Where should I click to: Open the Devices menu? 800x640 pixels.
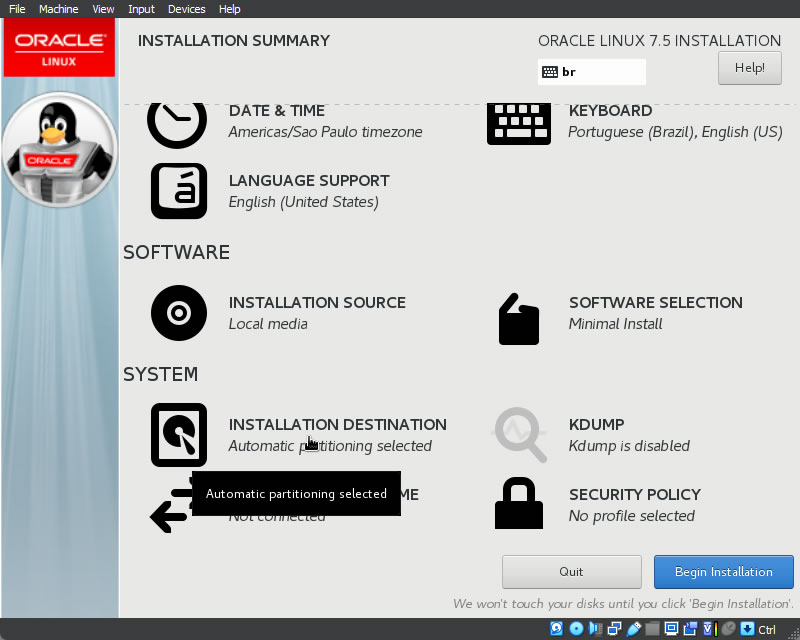pos(187,9)
